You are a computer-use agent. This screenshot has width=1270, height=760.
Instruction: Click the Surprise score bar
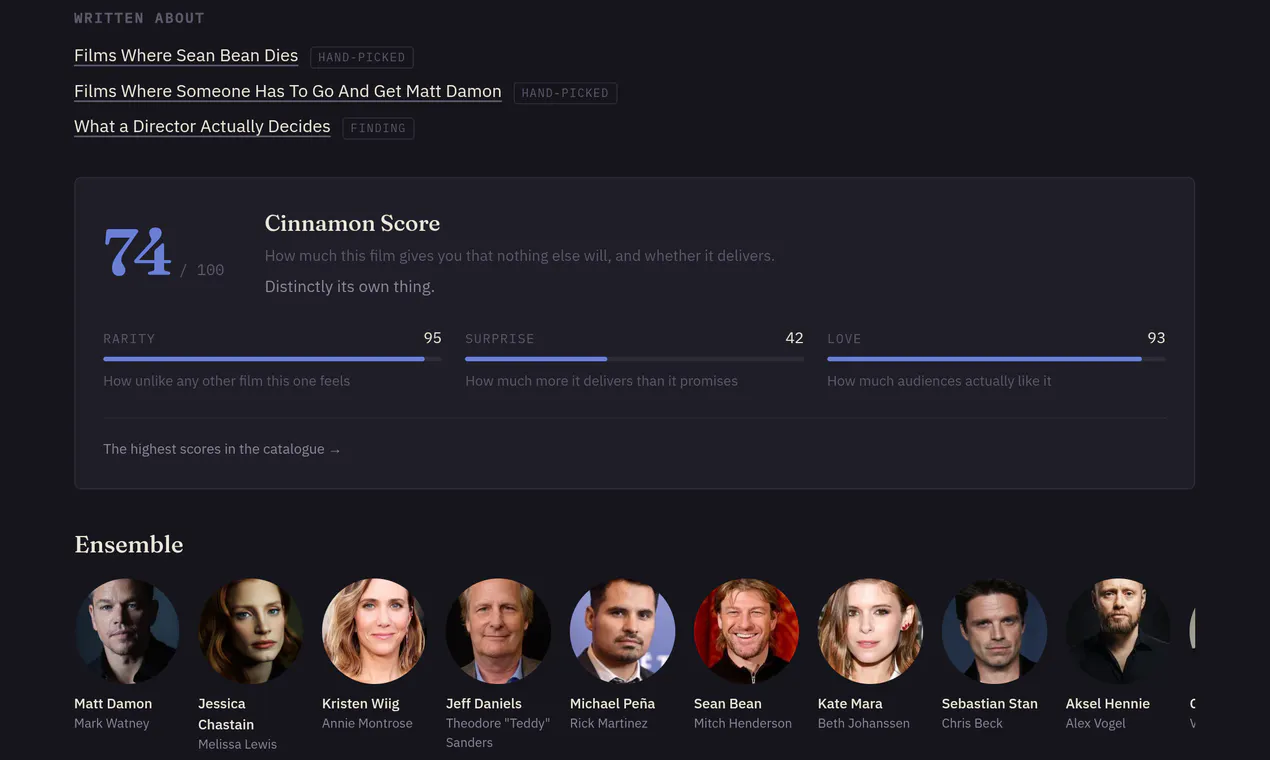click(x=634, y=358)
